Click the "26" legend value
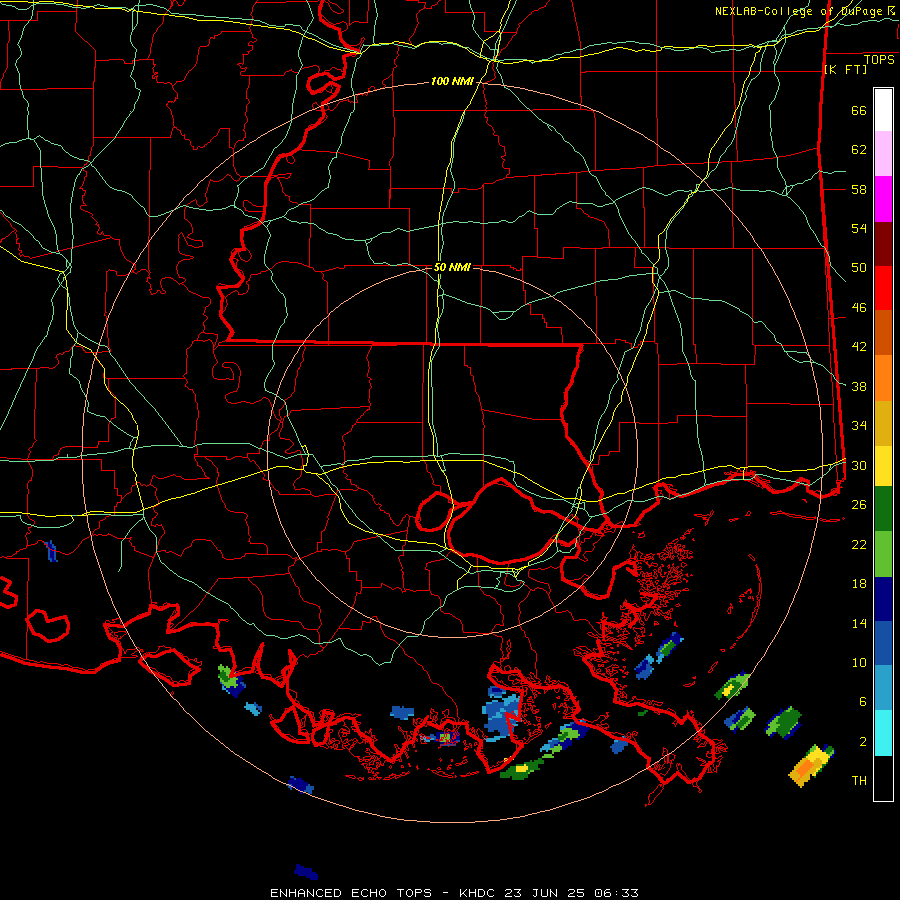 [x=859, y=505]
